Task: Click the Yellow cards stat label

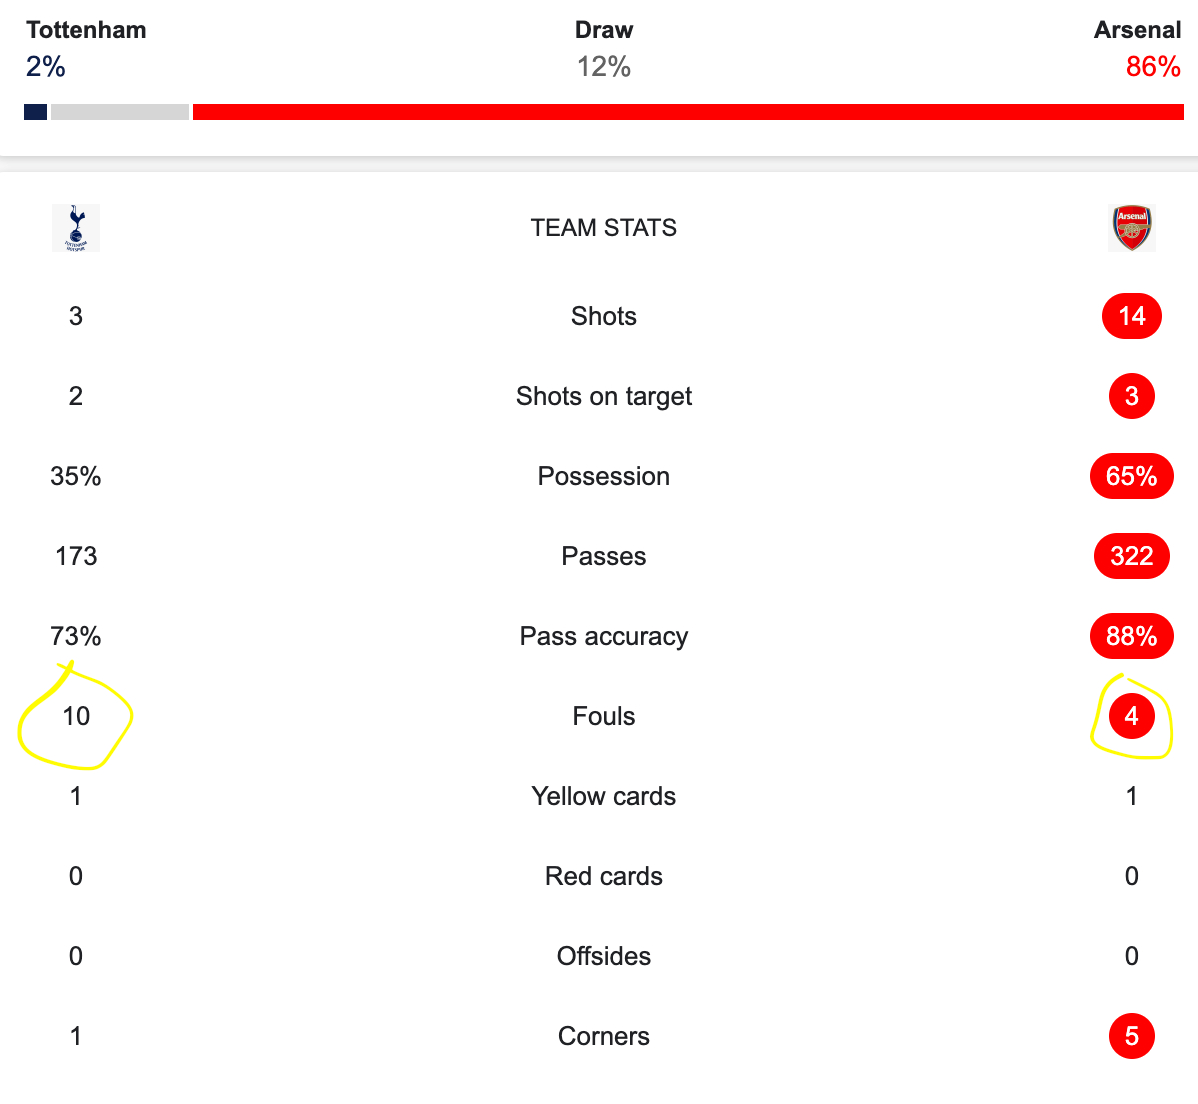Action: click(603, 796)
